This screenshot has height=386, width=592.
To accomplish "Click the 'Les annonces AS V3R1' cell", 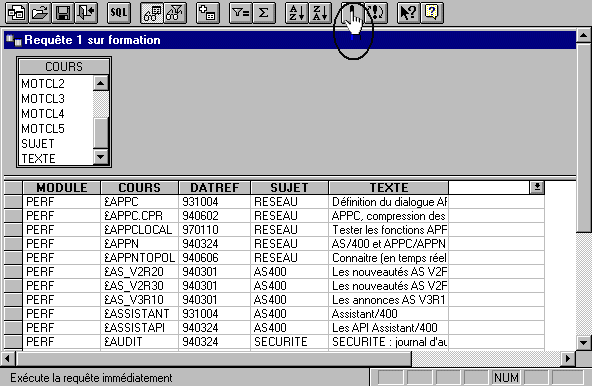I will click(x=388, y=300).
